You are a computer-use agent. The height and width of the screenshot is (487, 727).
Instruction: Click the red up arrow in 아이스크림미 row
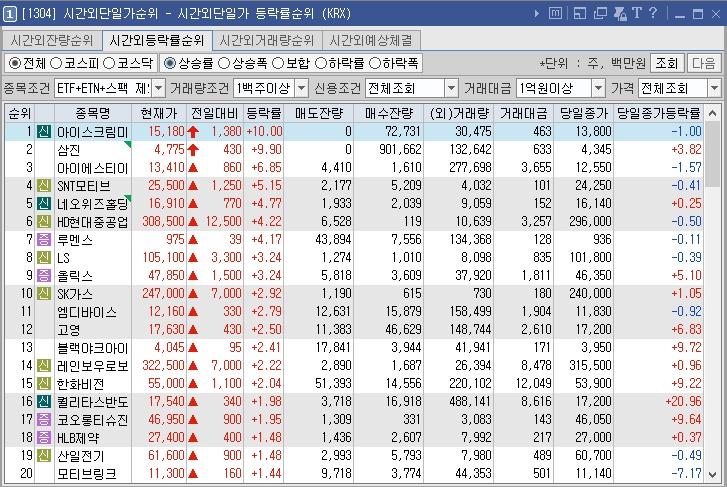tap(193, 132)
